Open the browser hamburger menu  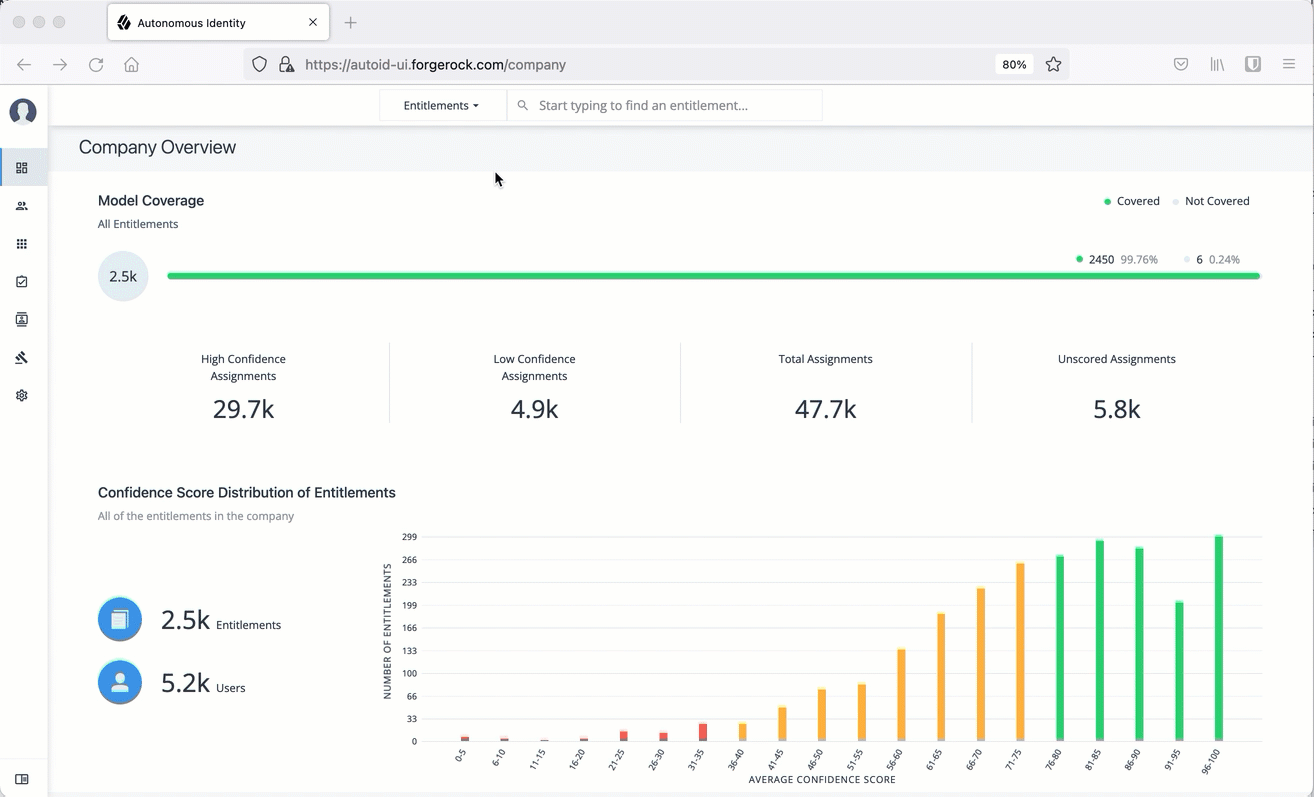pyautogui.click(x=1289, y=64)
